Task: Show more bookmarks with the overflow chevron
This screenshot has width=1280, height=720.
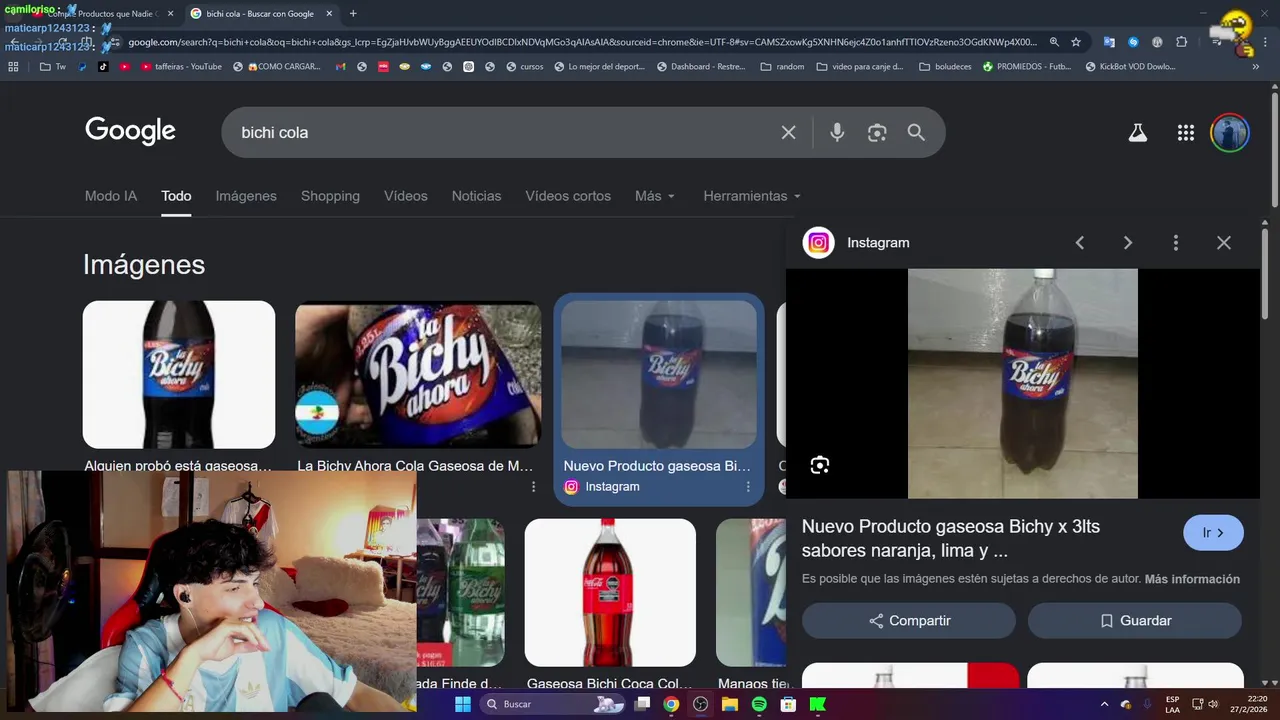Action: 1255,67
